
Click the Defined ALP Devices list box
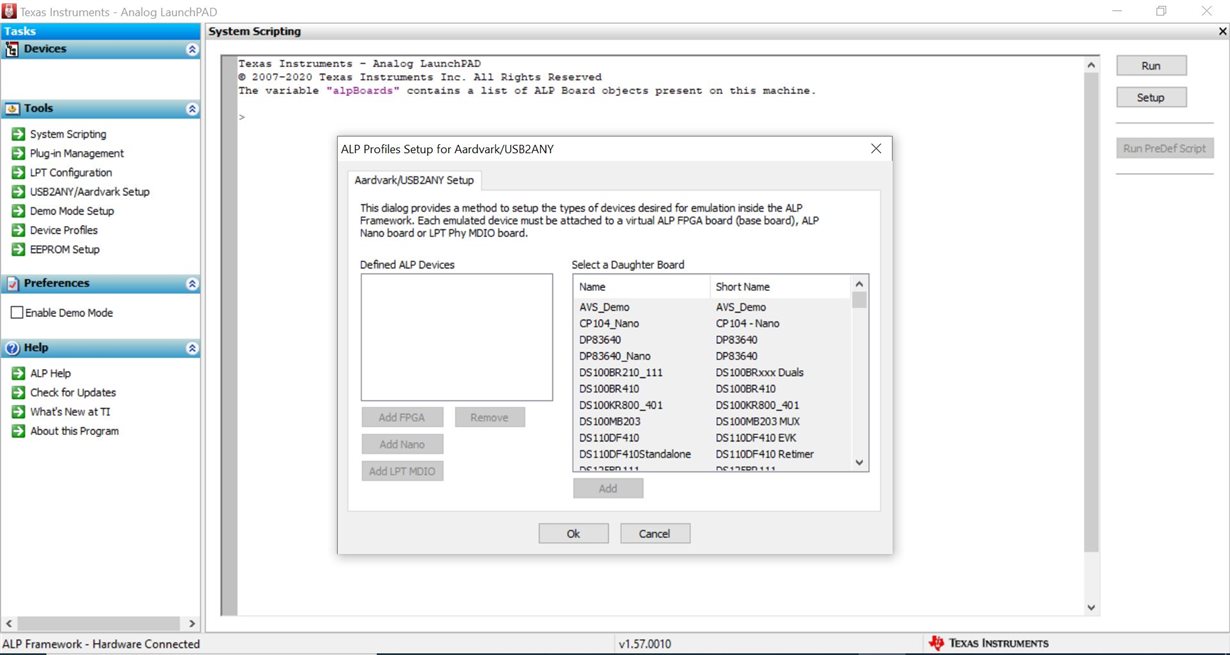[x=457, y=337]
